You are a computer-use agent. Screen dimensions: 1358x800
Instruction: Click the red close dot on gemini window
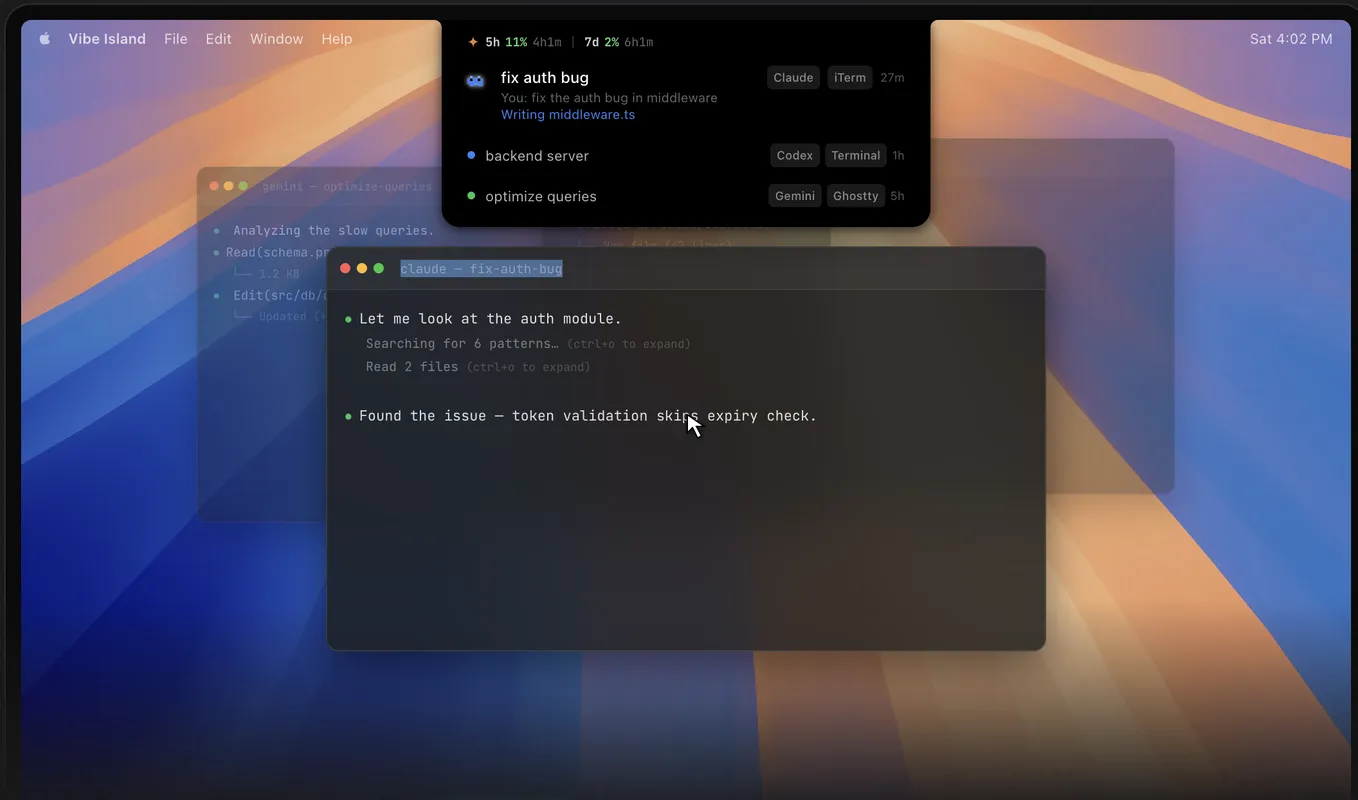(214, 186)
